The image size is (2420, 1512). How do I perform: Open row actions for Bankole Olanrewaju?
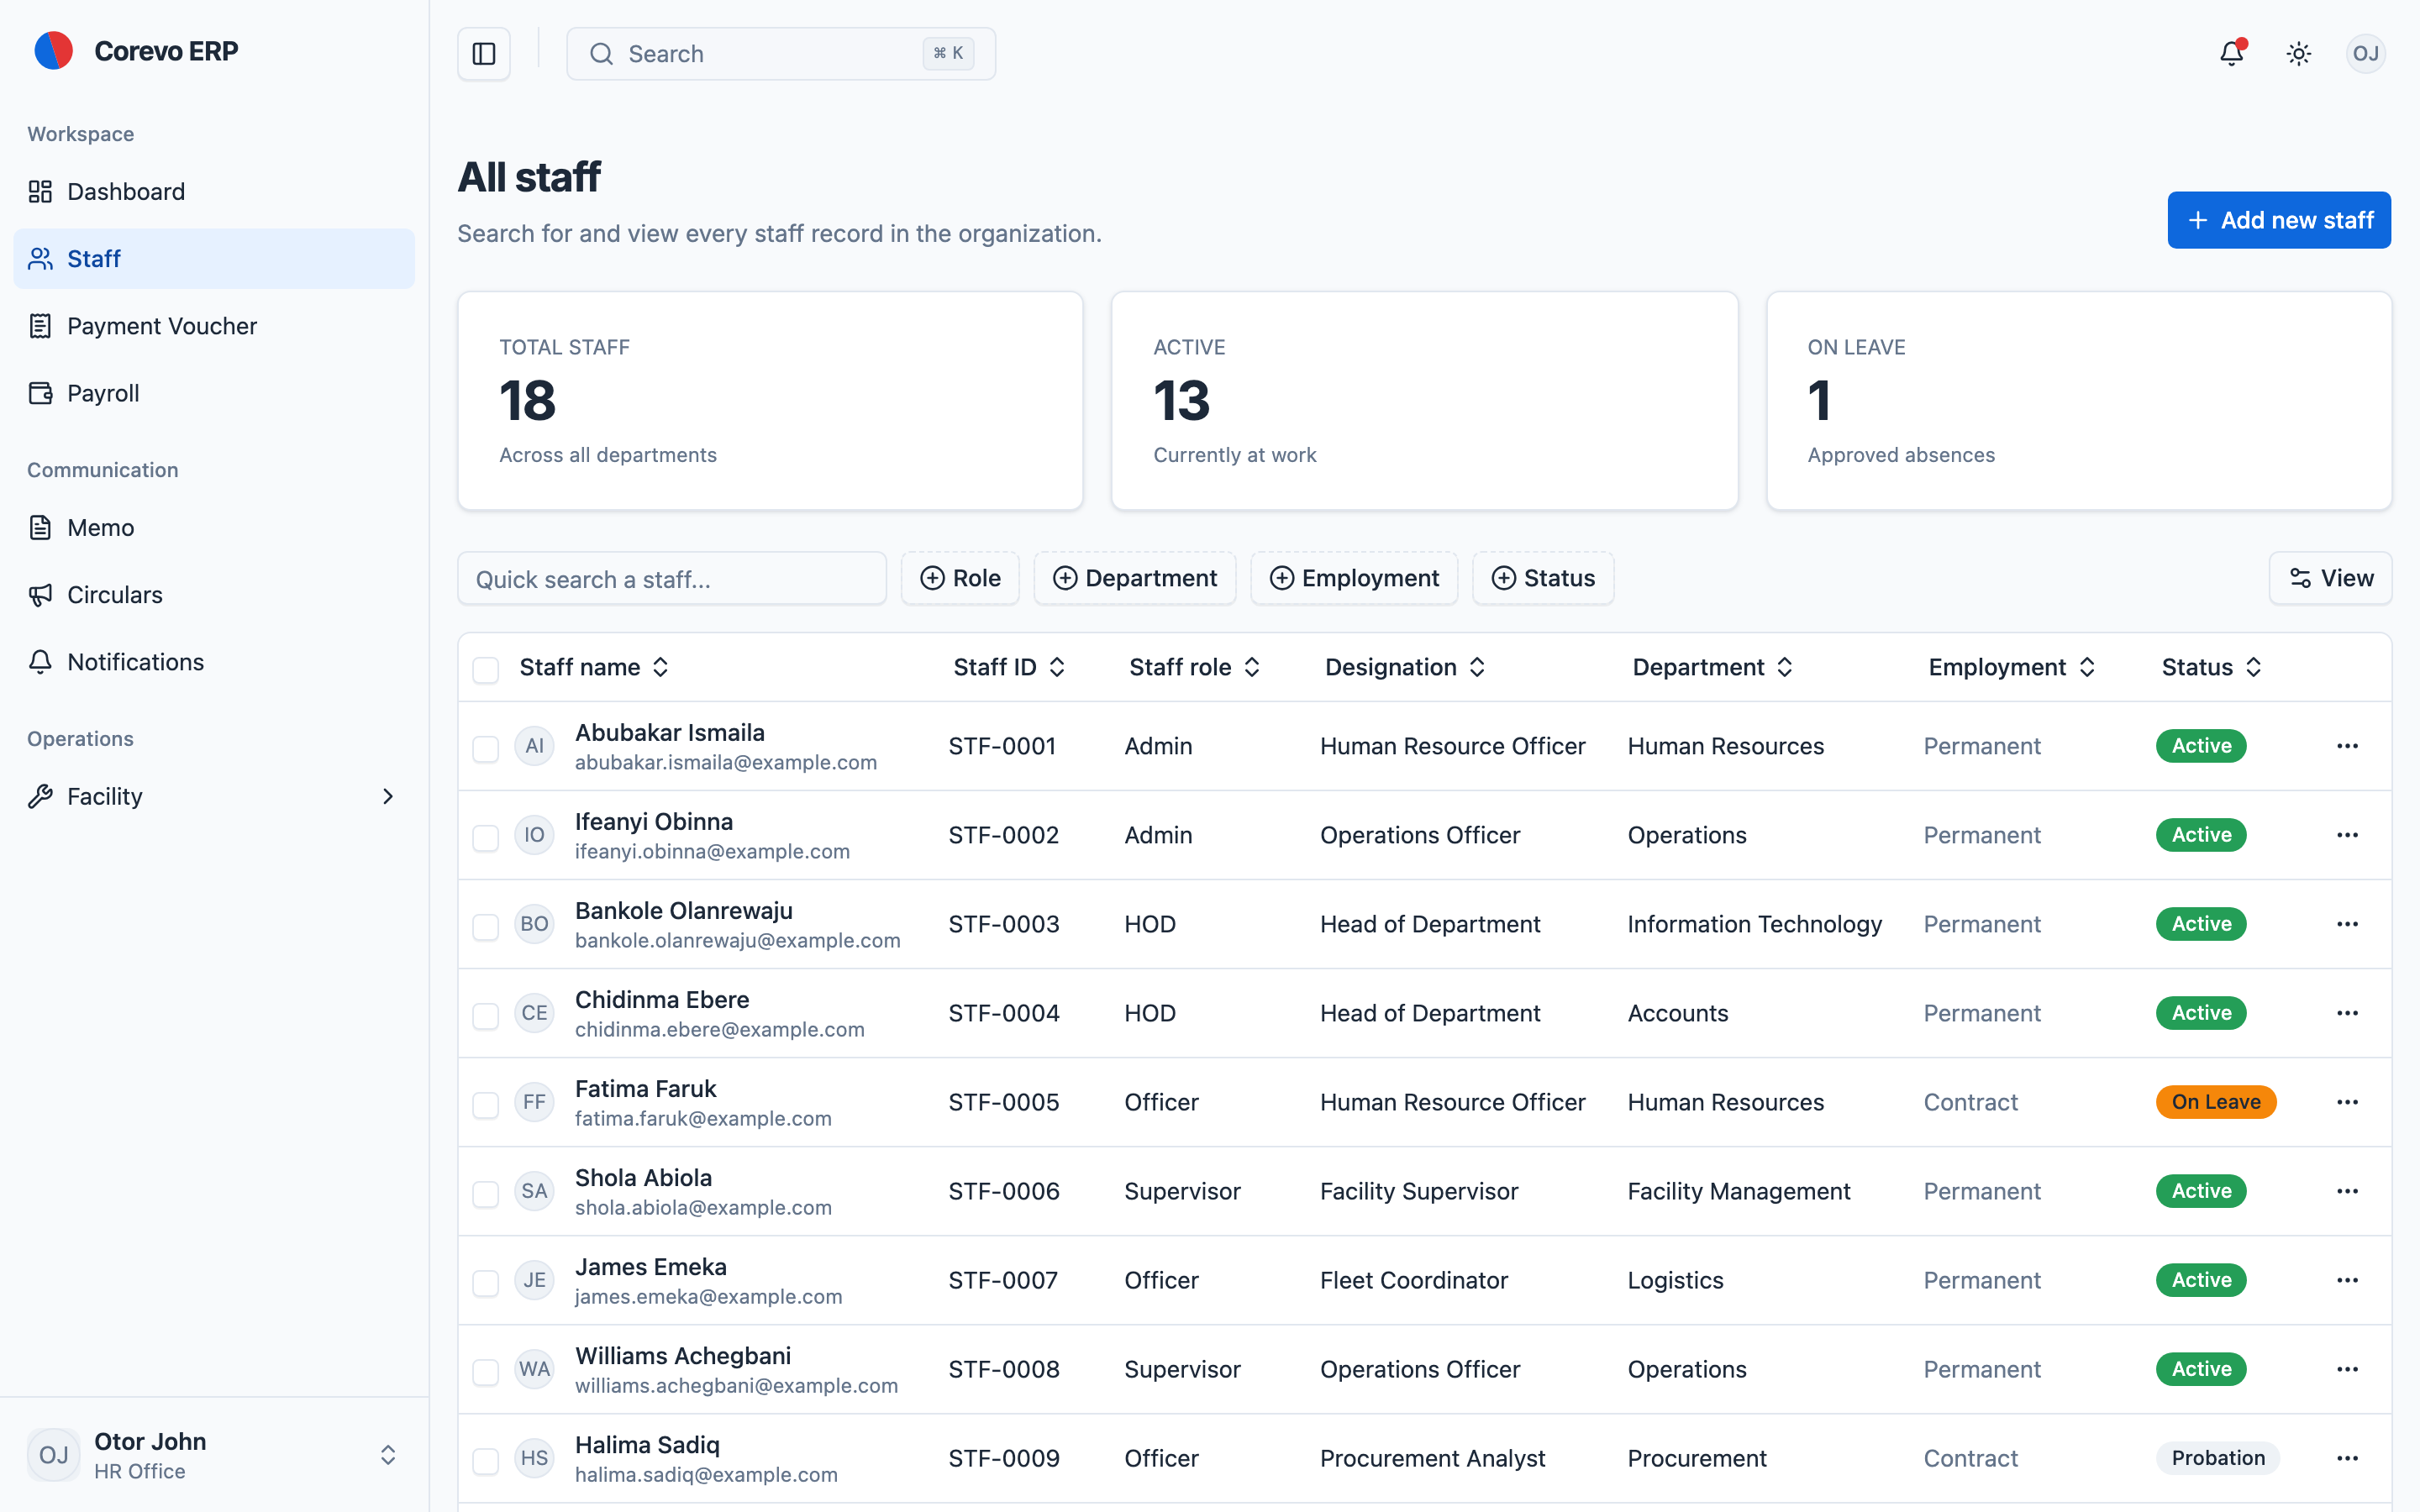(2348, 924)
